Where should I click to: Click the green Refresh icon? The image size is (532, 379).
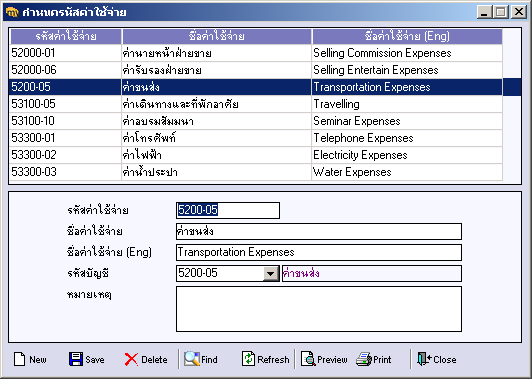248,359
